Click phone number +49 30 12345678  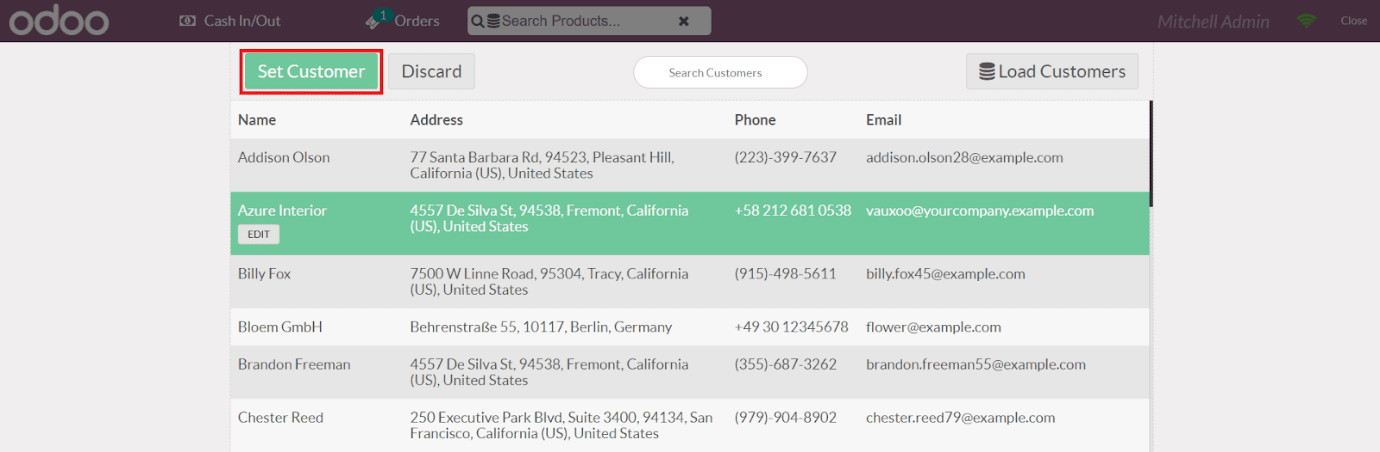pos(791,327)
